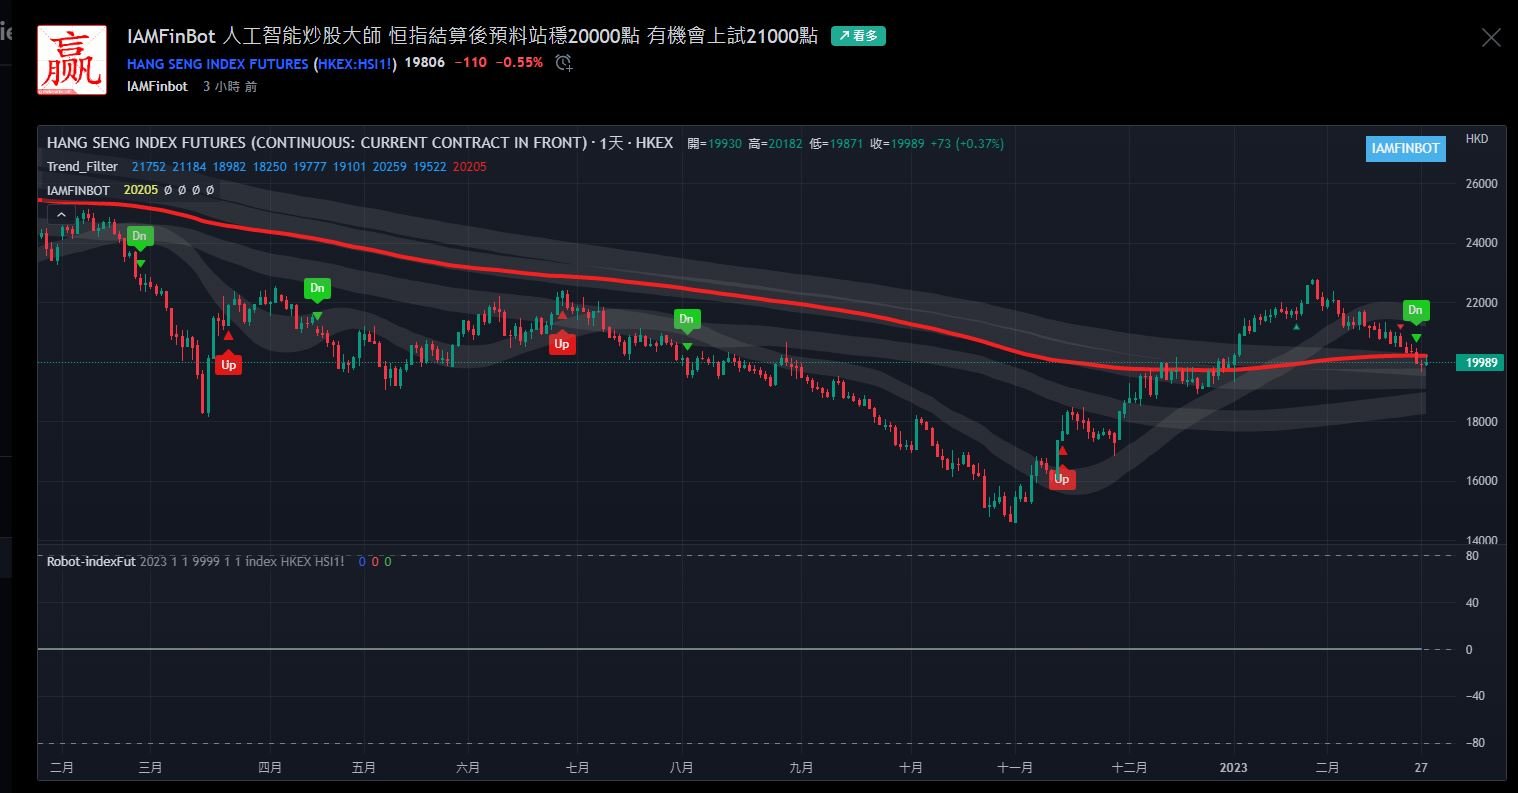This screenshot has width=1518, height=793.
Task: Click the 24000 price axis label
Action: [x=1481, y=243]
